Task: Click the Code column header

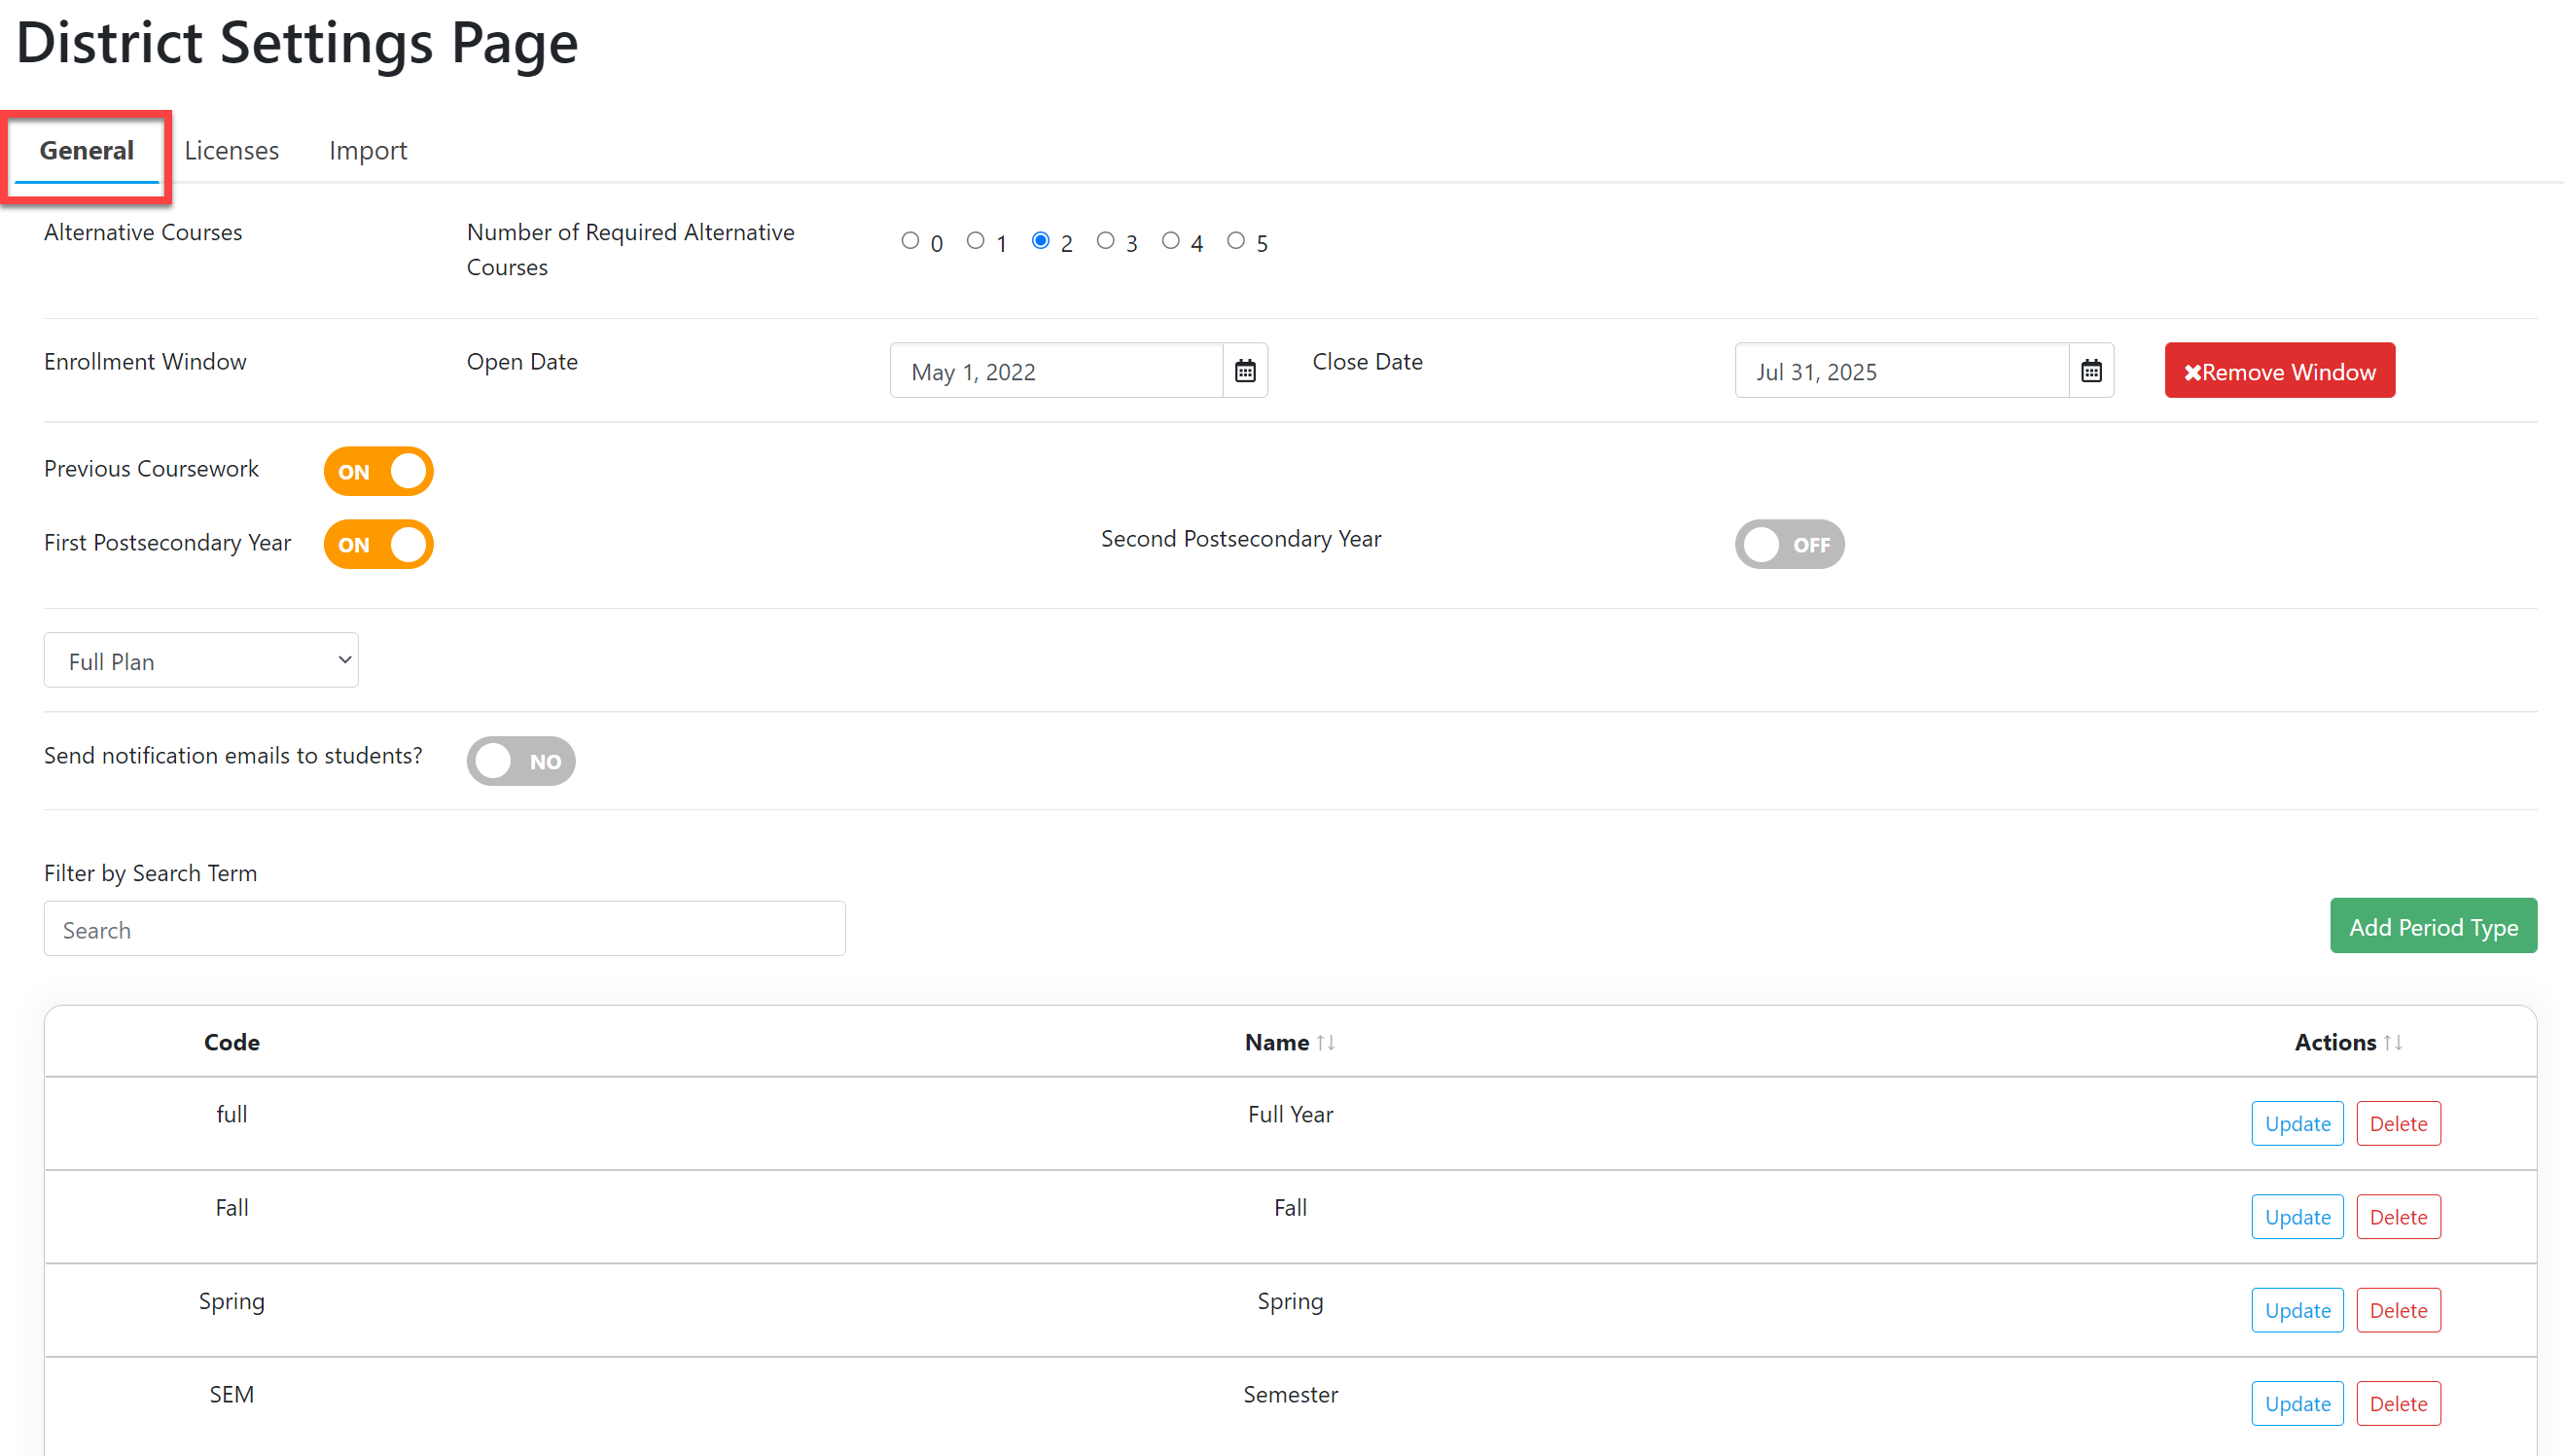Action: pos(231,1042)
